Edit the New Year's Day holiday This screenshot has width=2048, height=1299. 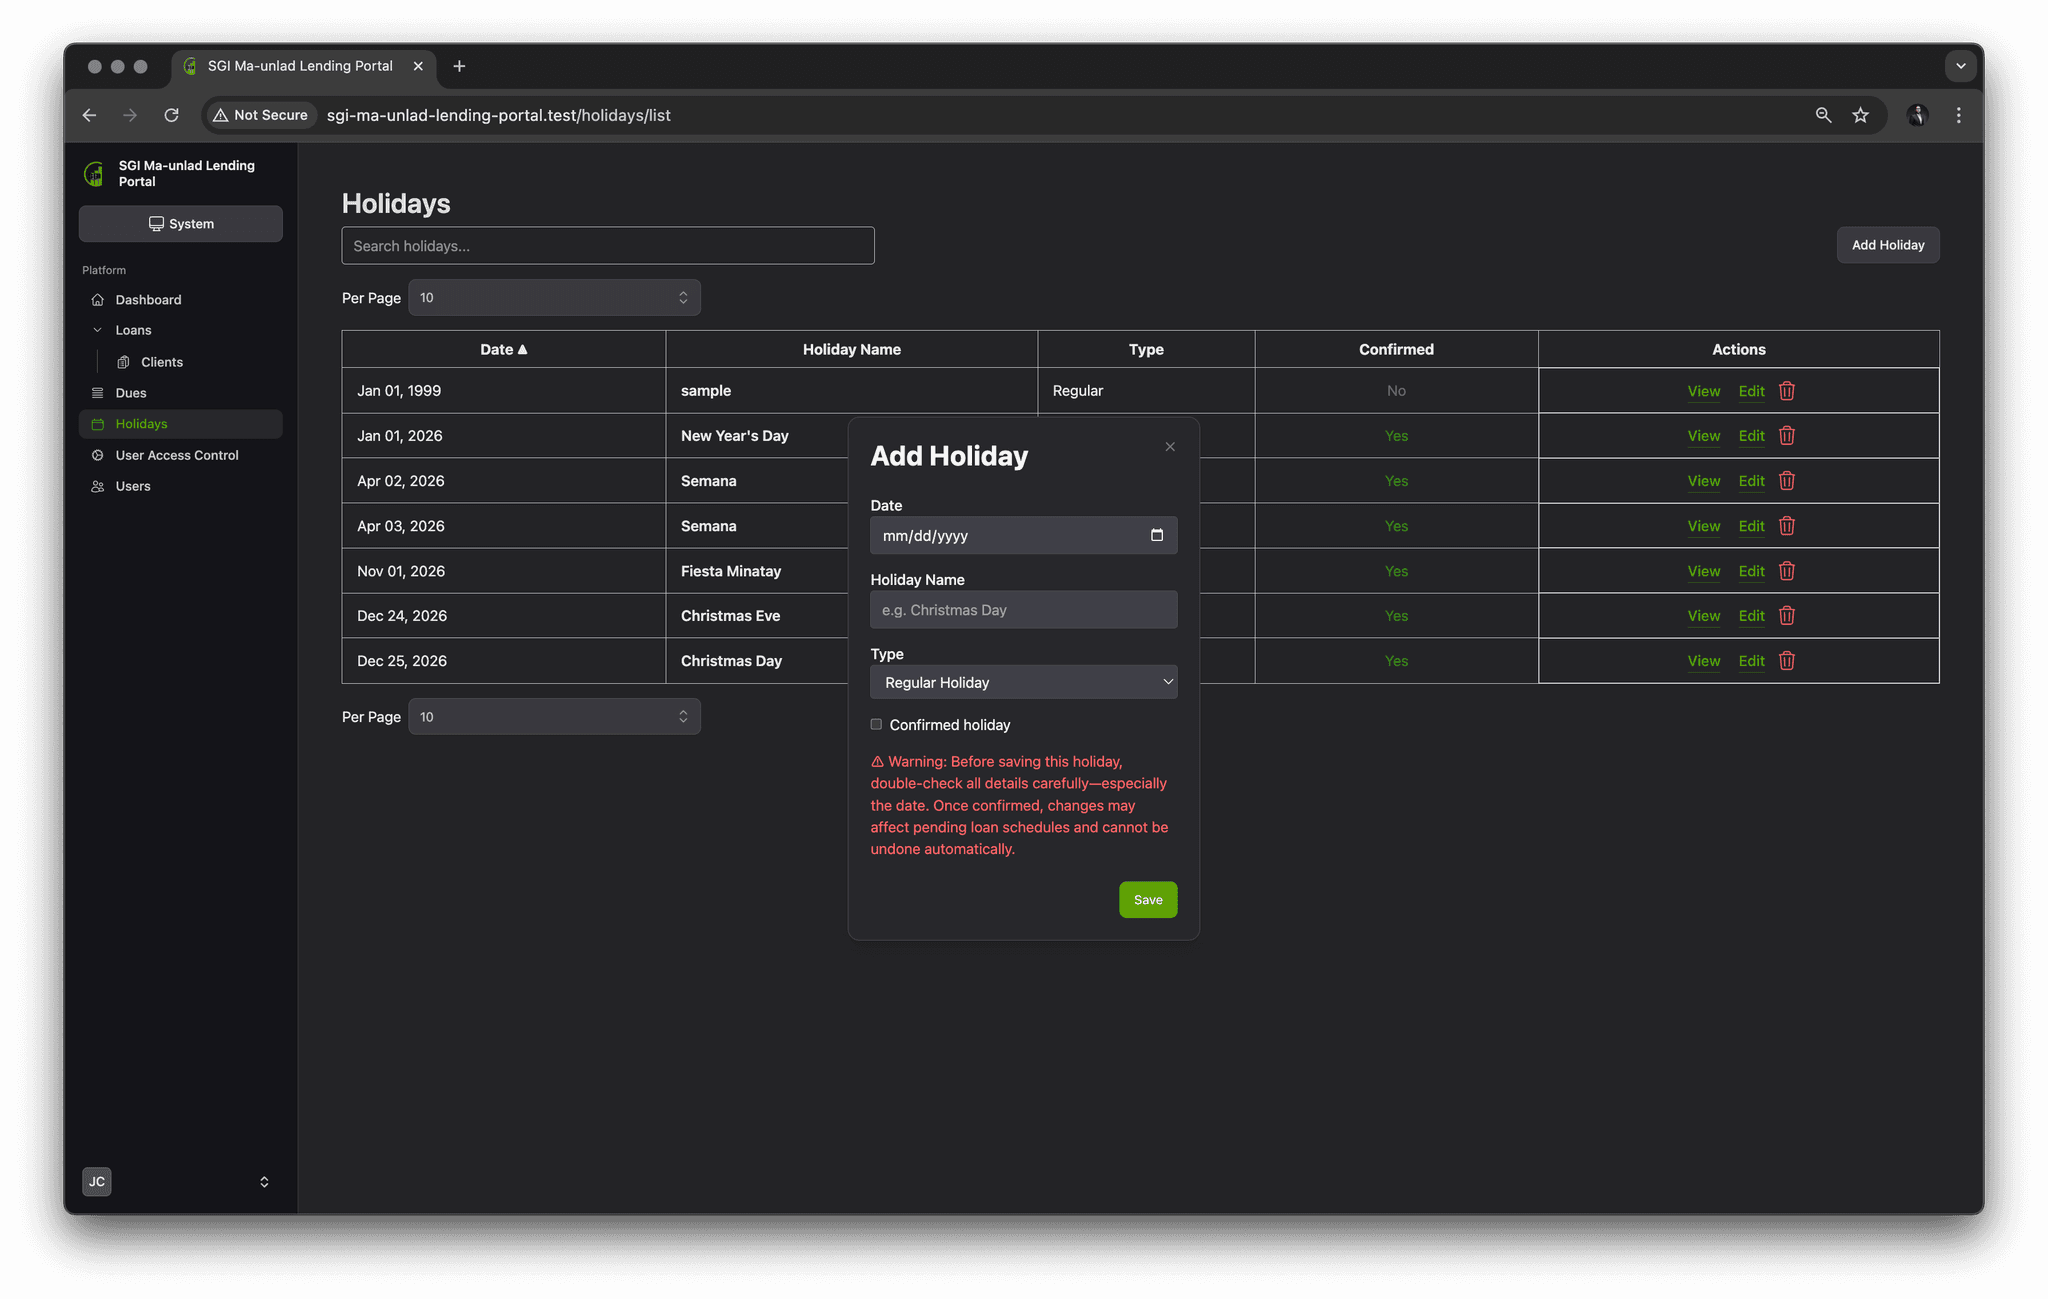tap(1751, 436)
